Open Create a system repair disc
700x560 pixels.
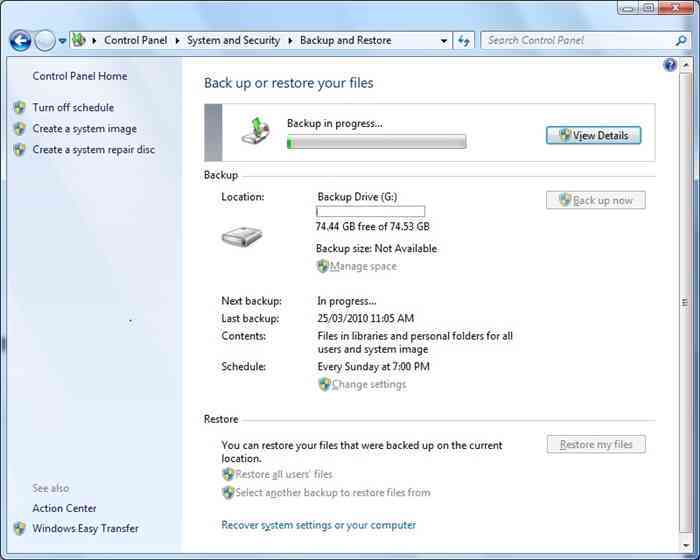point(93,150)
